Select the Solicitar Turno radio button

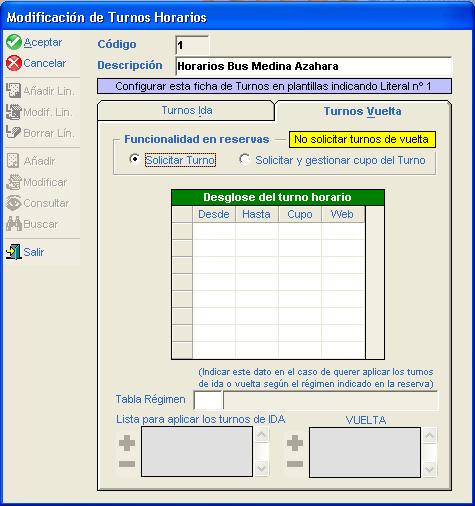tap(134, 159)
